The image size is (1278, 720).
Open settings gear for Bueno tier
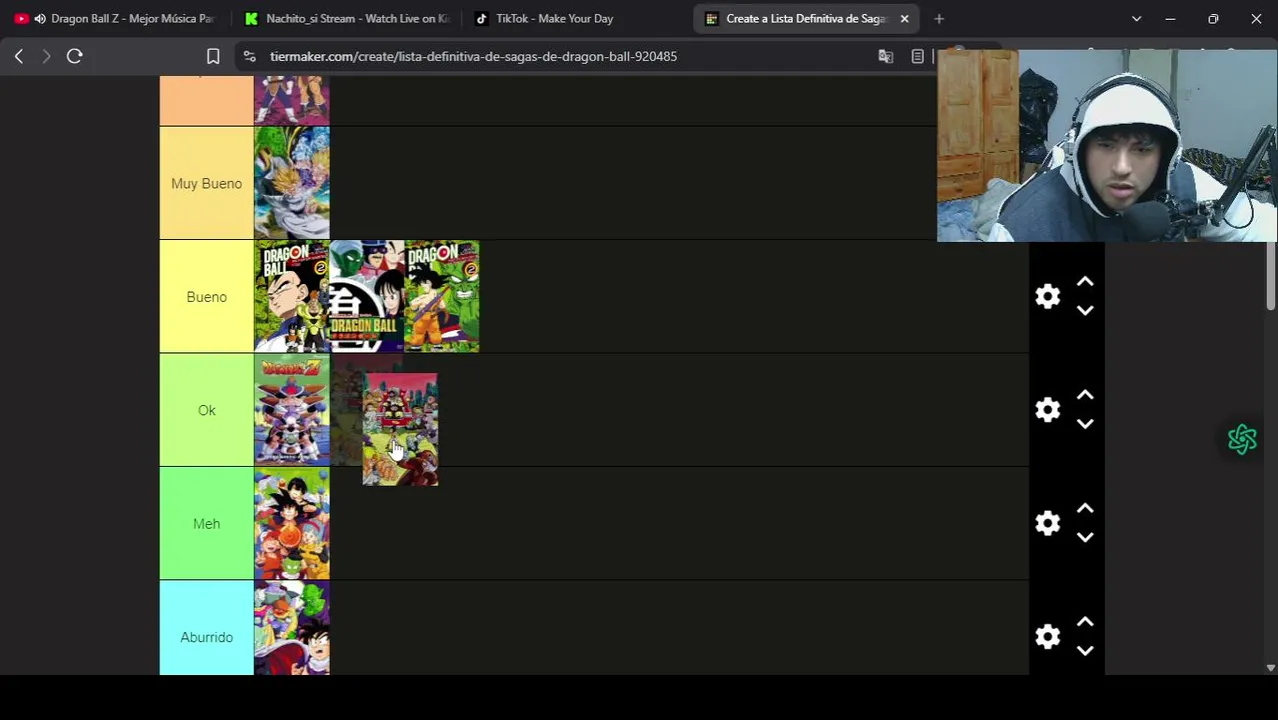tap(1047, 297)
